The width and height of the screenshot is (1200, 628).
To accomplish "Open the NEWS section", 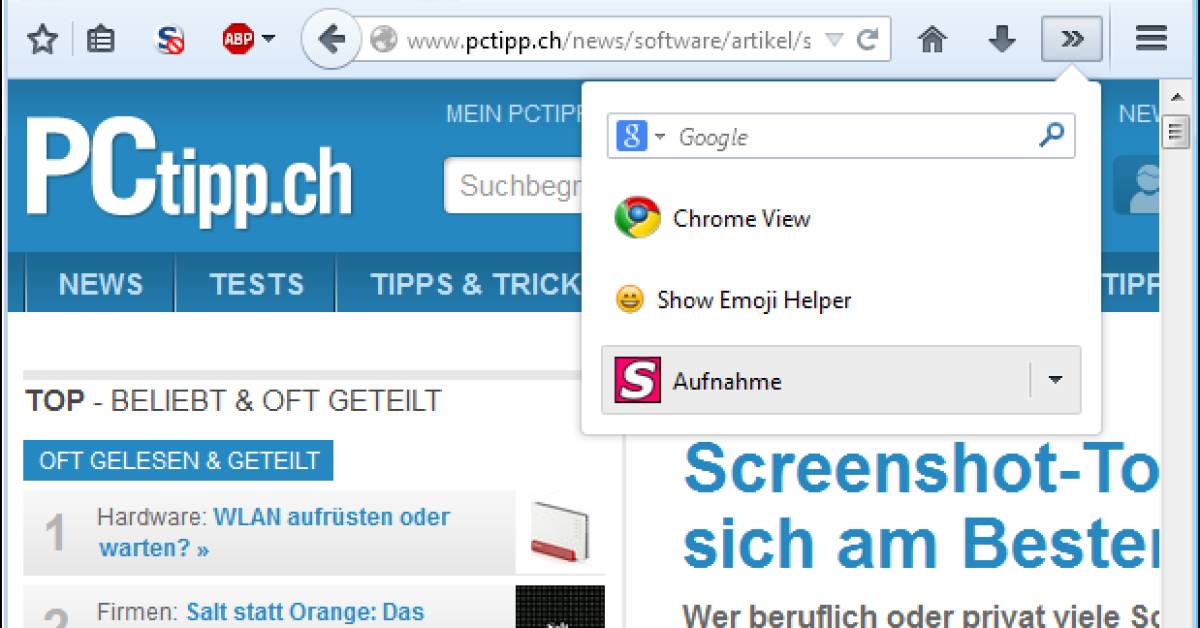I will tap(99, 285).
